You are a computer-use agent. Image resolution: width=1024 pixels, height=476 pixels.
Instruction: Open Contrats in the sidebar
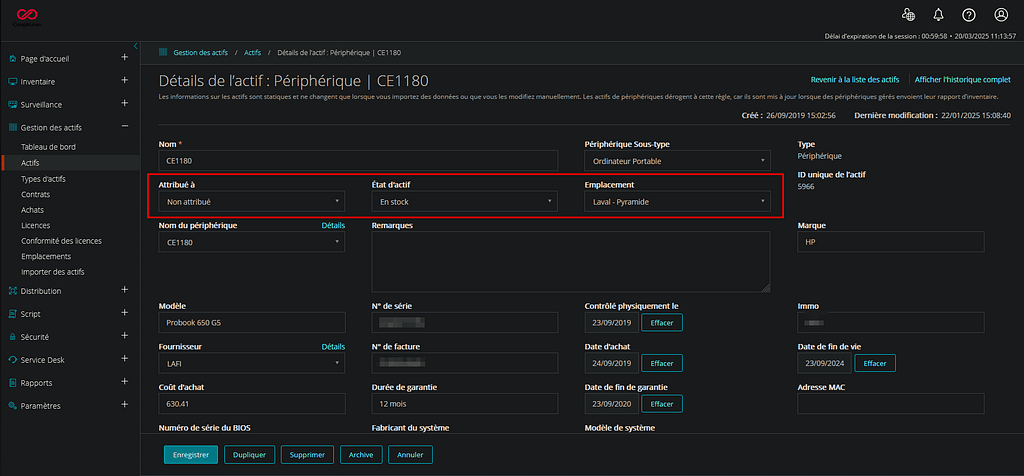point(37,194)
